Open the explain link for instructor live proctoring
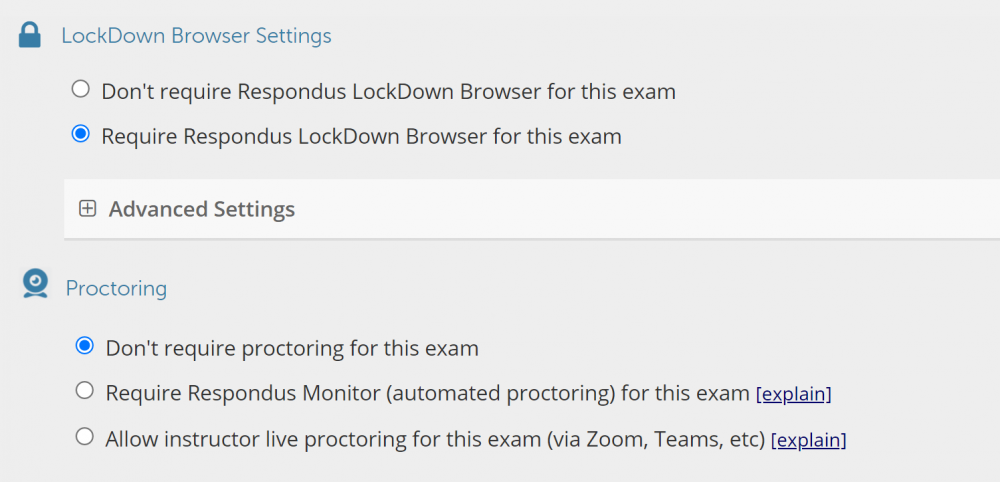 pos(809,440)
